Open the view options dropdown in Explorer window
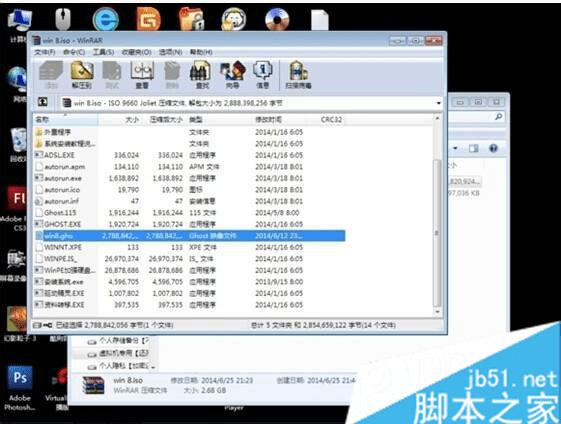Image resolution: width=561 pixels, height=424 pixels. (x=455, y=148)
